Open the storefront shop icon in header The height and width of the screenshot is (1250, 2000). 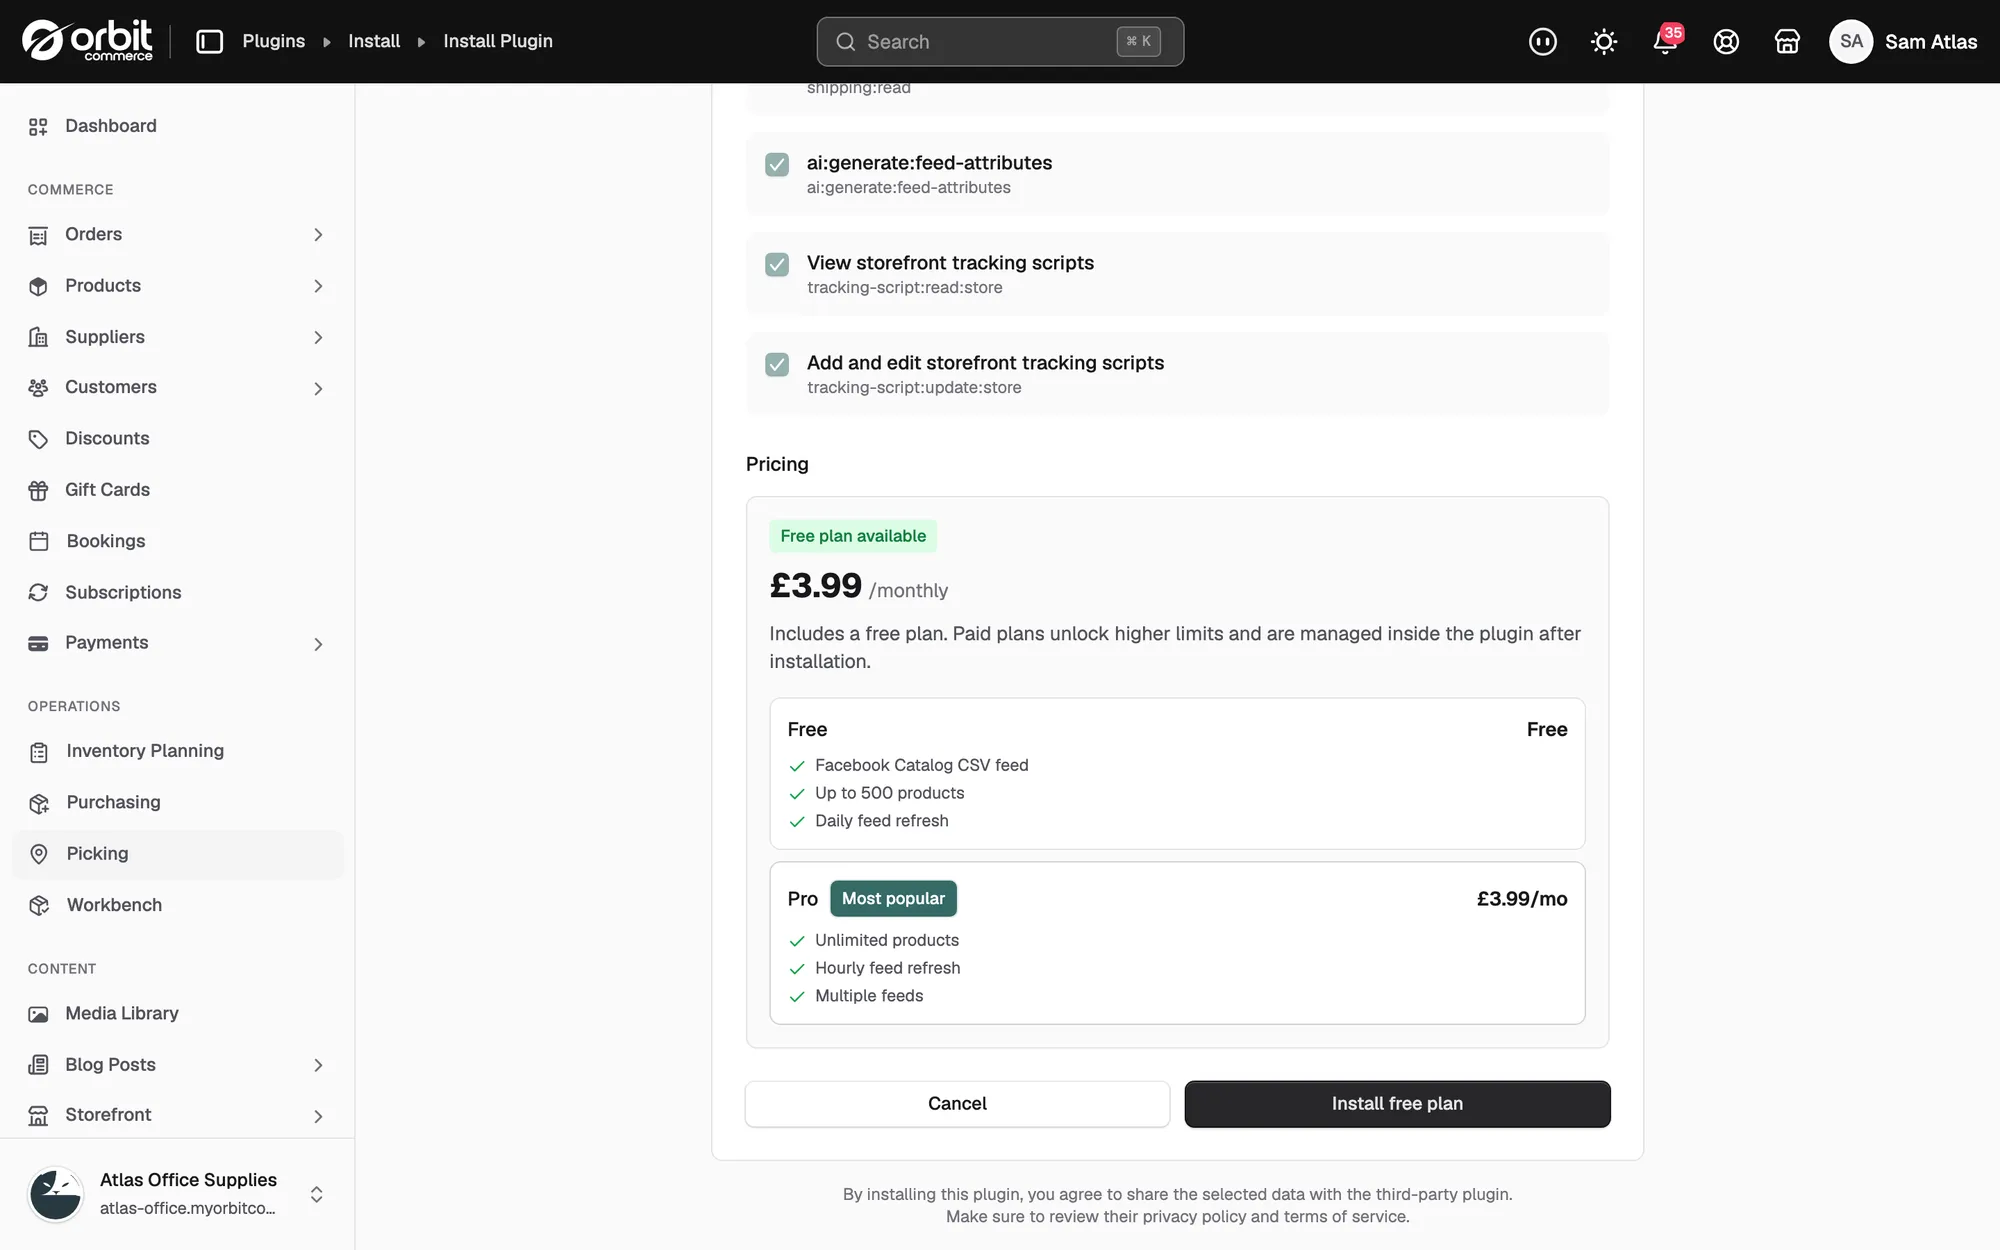click(x=1787, y=41)
